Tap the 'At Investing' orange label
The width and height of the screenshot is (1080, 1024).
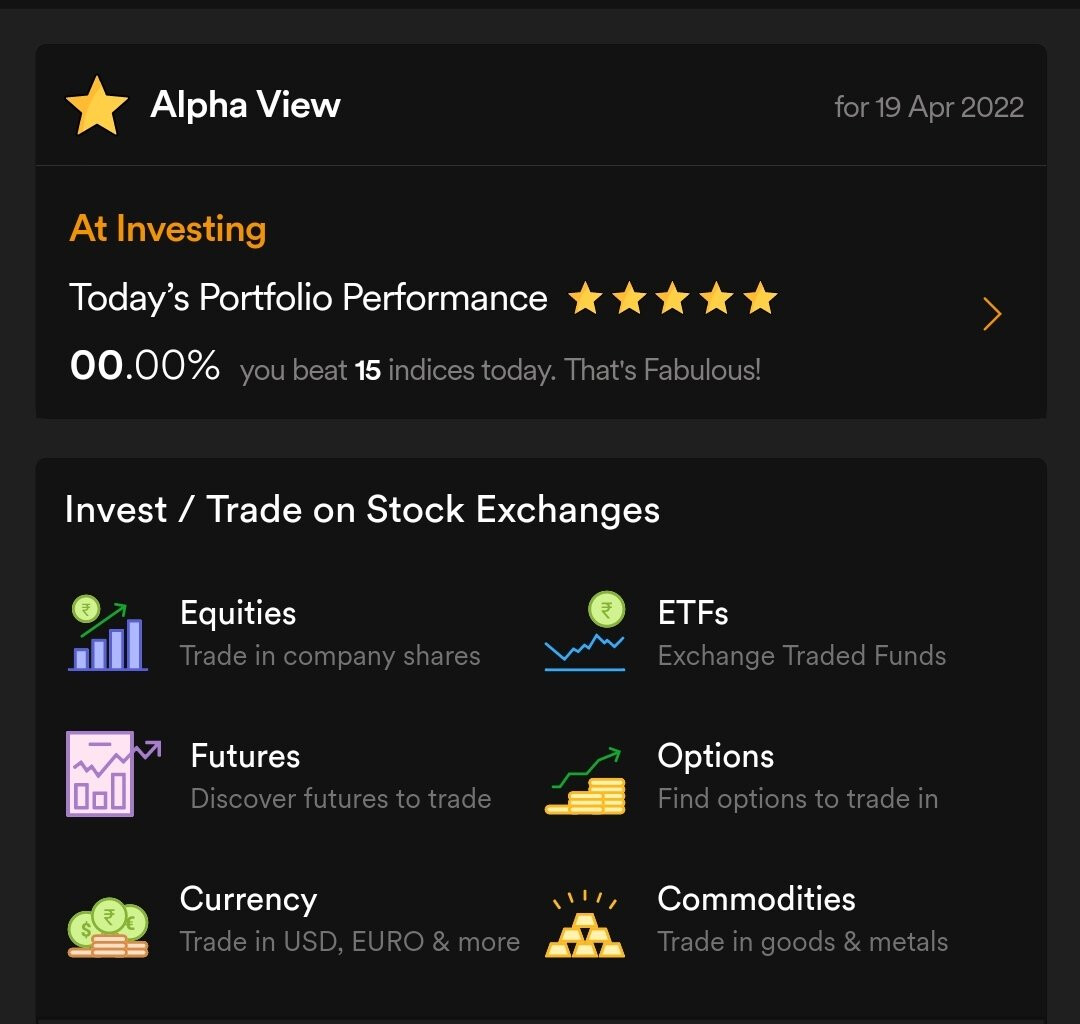[x=167, y=229]
